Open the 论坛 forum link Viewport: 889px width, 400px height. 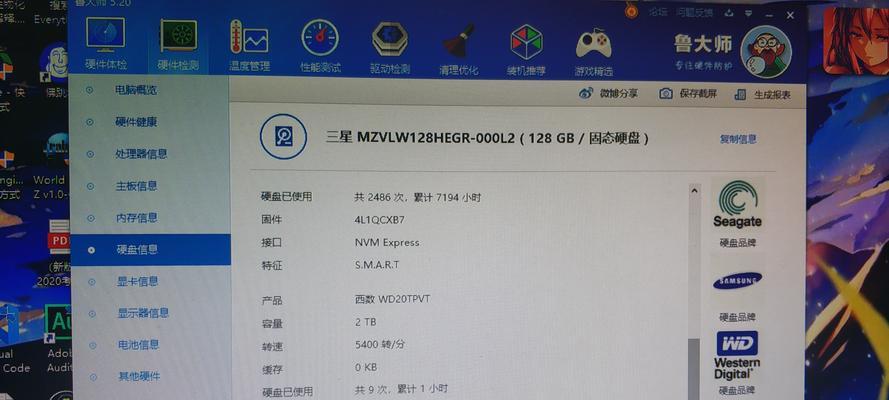658,11
